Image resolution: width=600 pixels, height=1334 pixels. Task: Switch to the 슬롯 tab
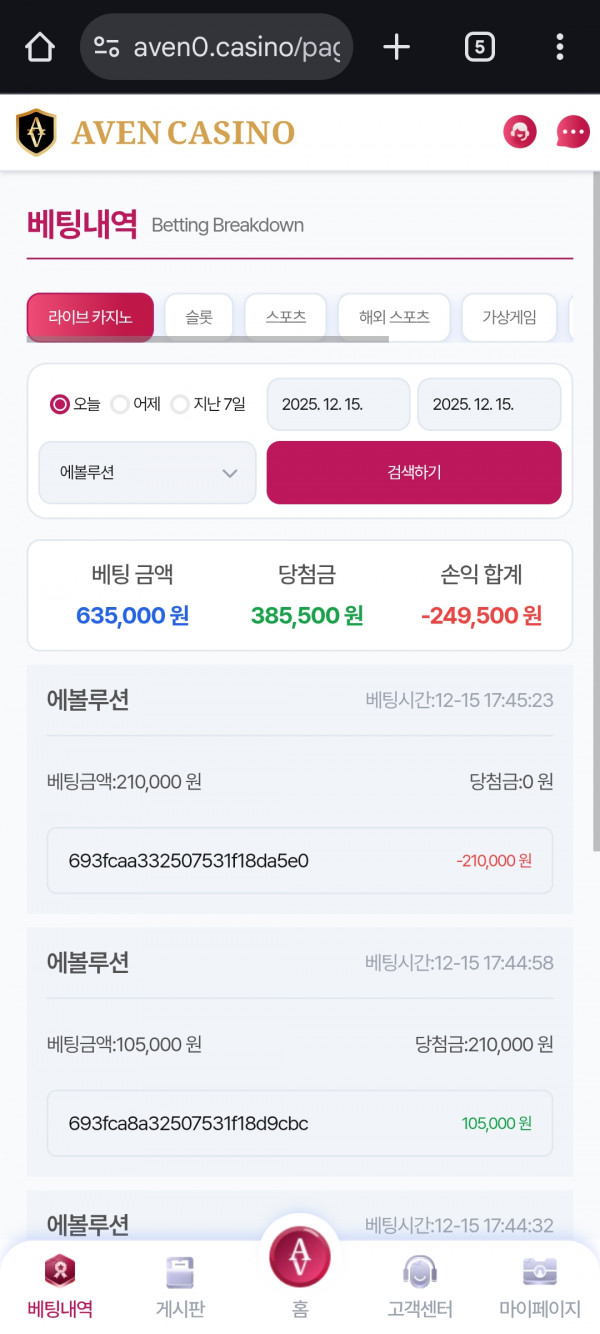point(198,317)
